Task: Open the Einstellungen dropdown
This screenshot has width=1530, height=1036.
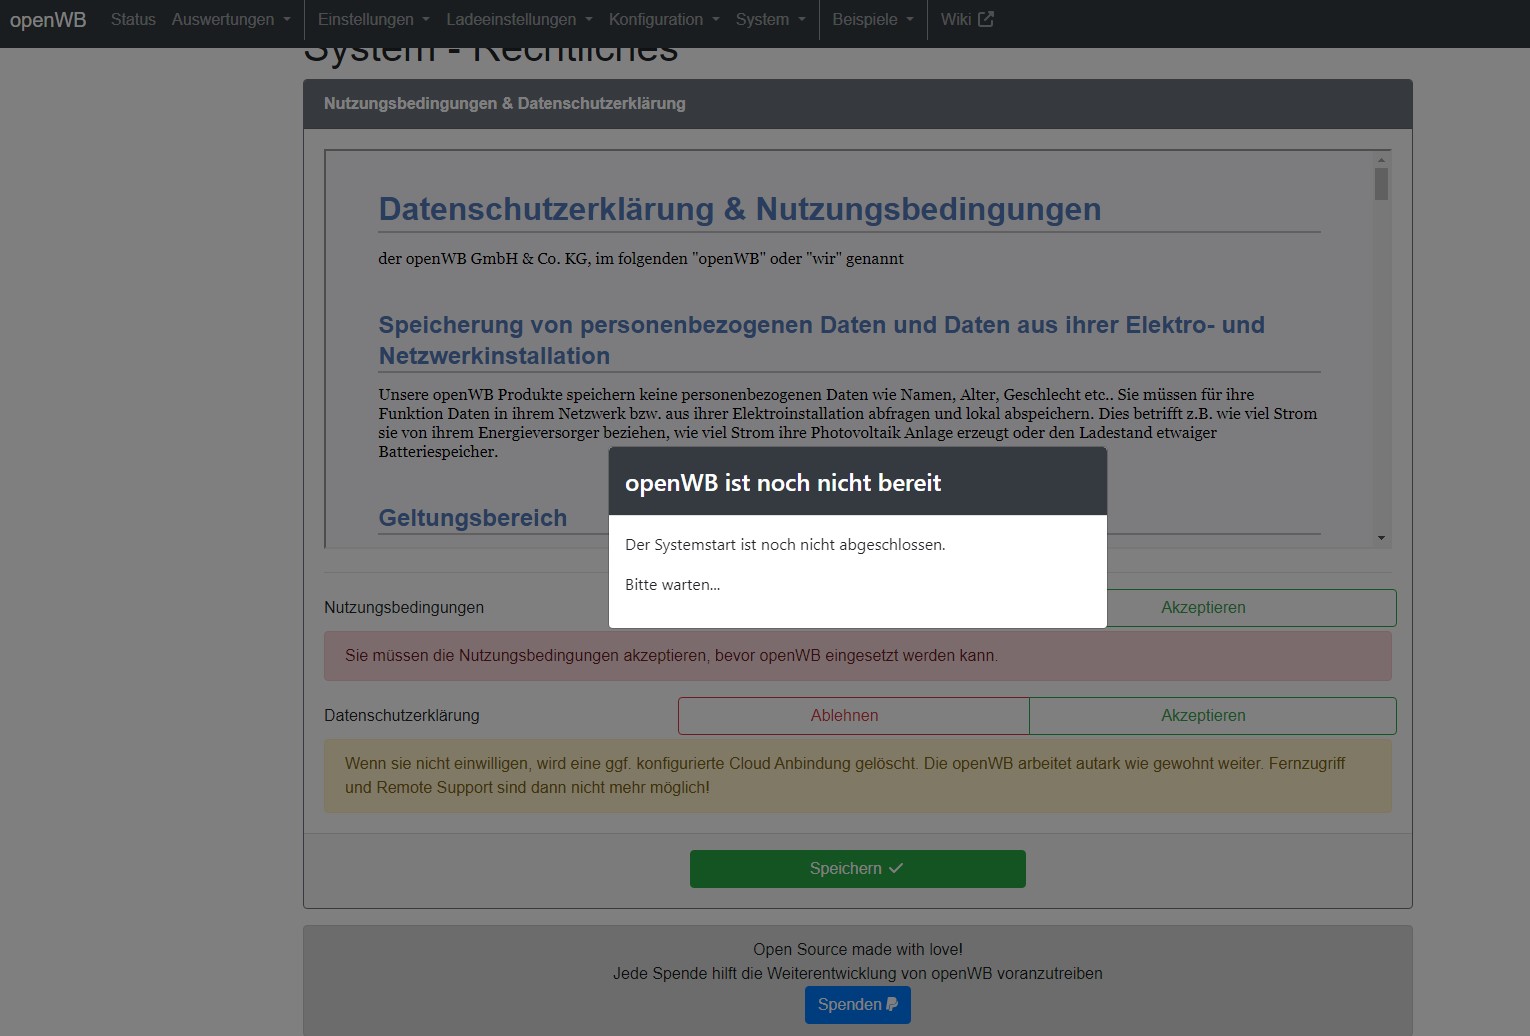Action: pos(373,20)
